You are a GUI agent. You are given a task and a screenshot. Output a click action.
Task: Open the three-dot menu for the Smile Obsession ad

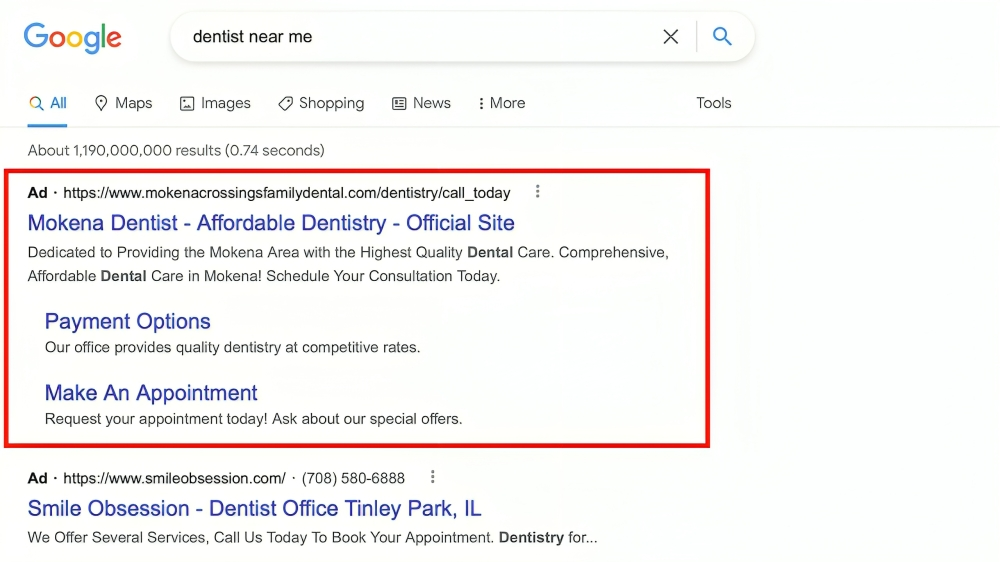[432, 478]
